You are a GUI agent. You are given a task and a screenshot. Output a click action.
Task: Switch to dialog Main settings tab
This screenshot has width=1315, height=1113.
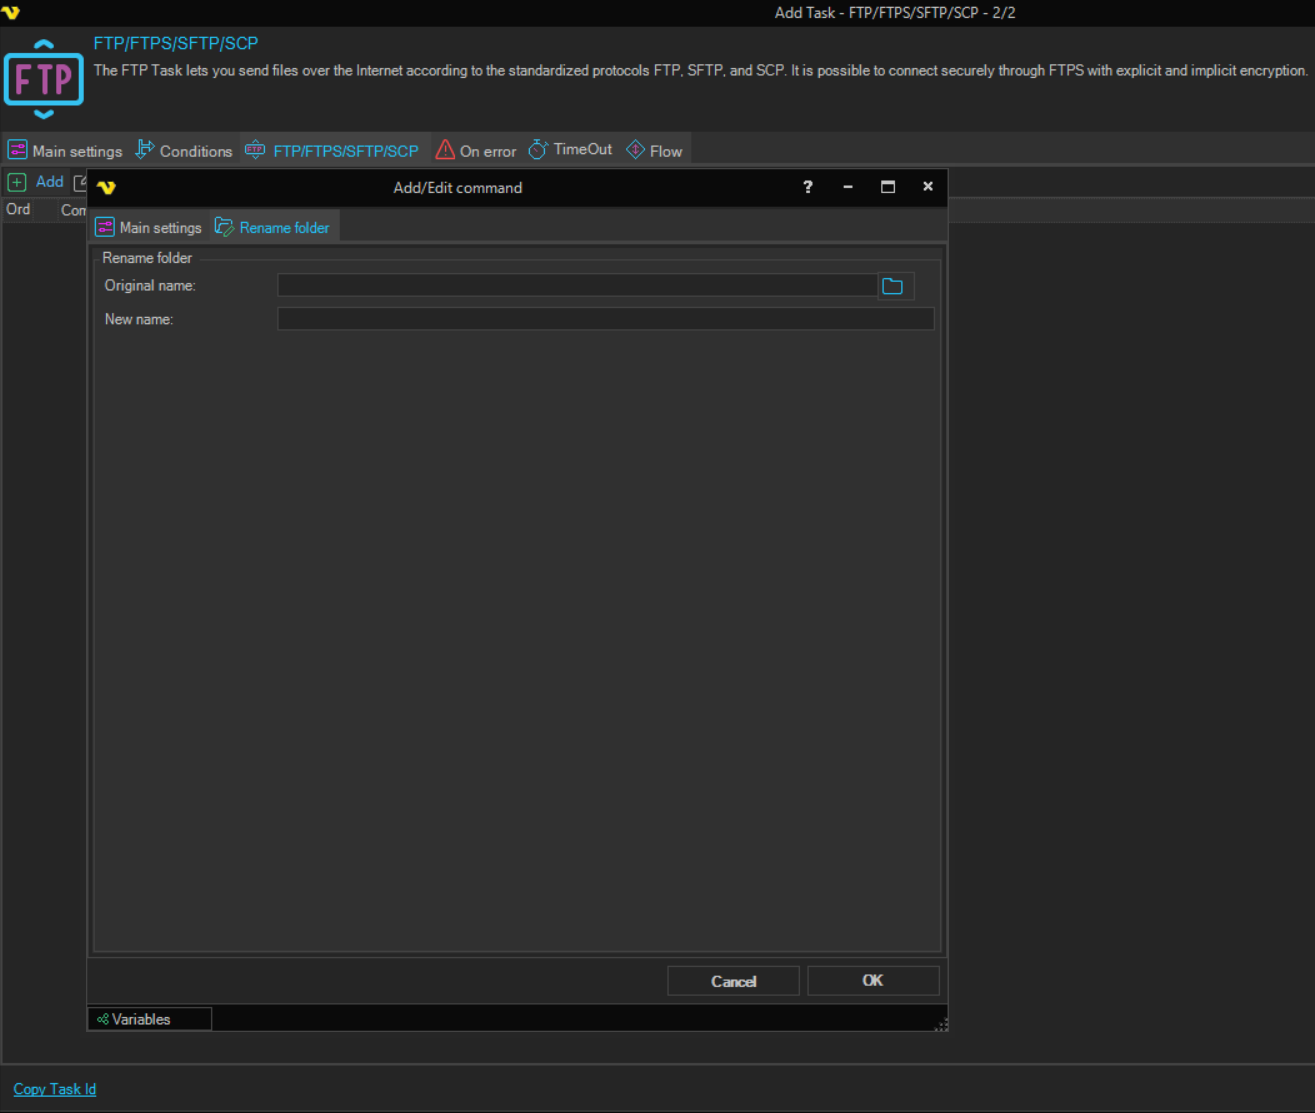tap(149, 228)
